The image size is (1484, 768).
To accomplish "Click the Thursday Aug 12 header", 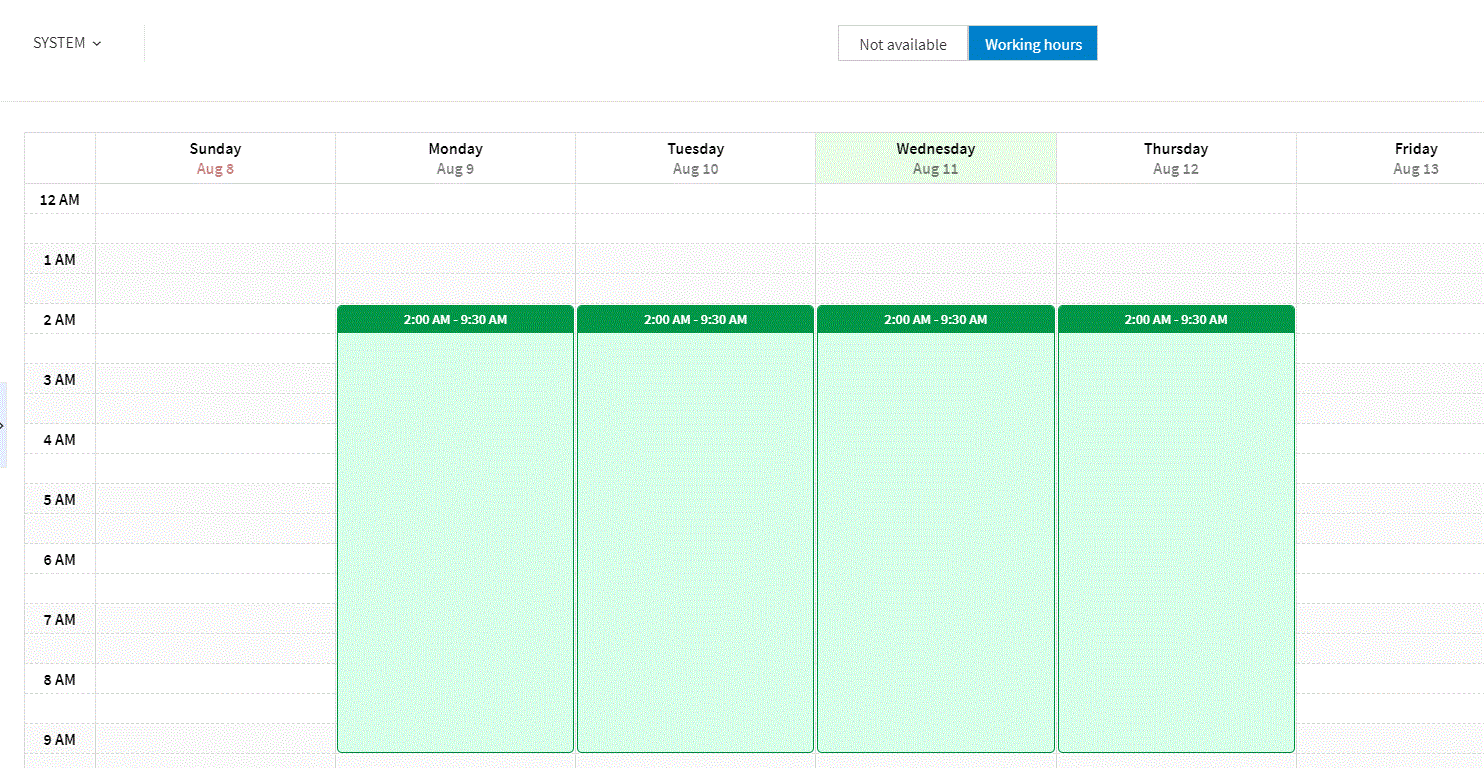I will [1175, 158].
